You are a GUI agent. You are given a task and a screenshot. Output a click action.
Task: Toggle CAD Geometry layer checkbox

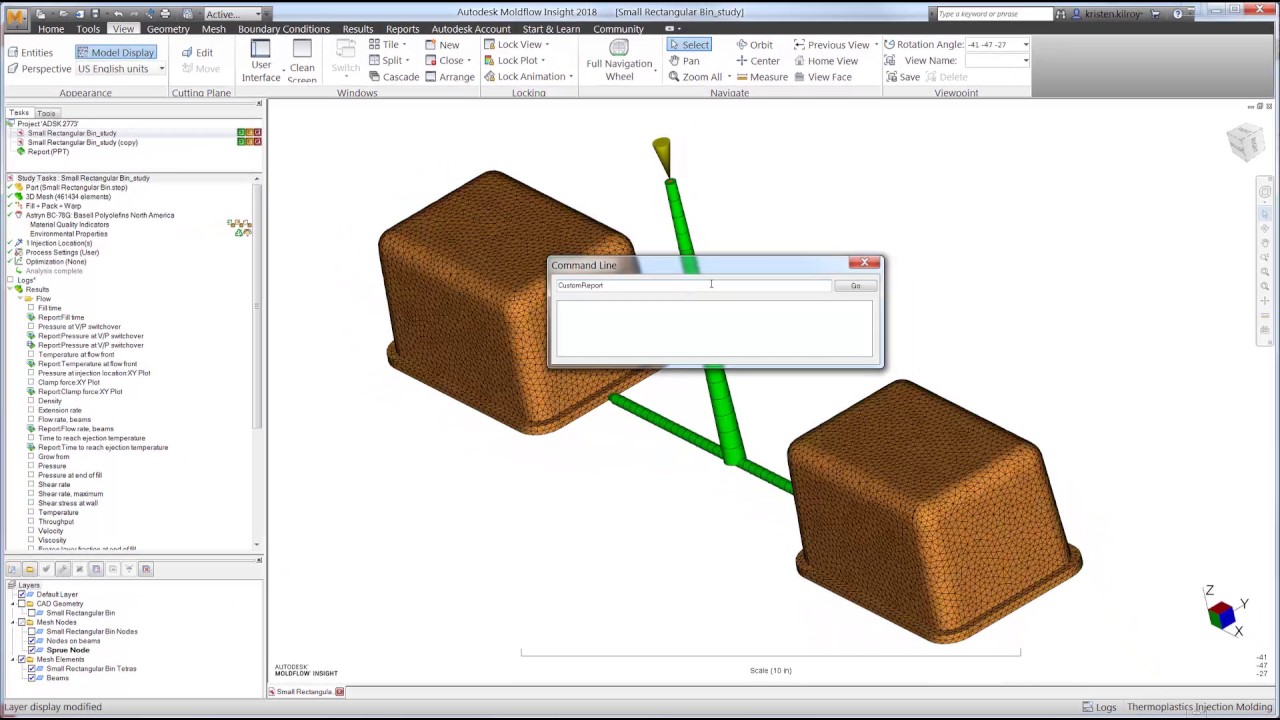click(21, 604)
